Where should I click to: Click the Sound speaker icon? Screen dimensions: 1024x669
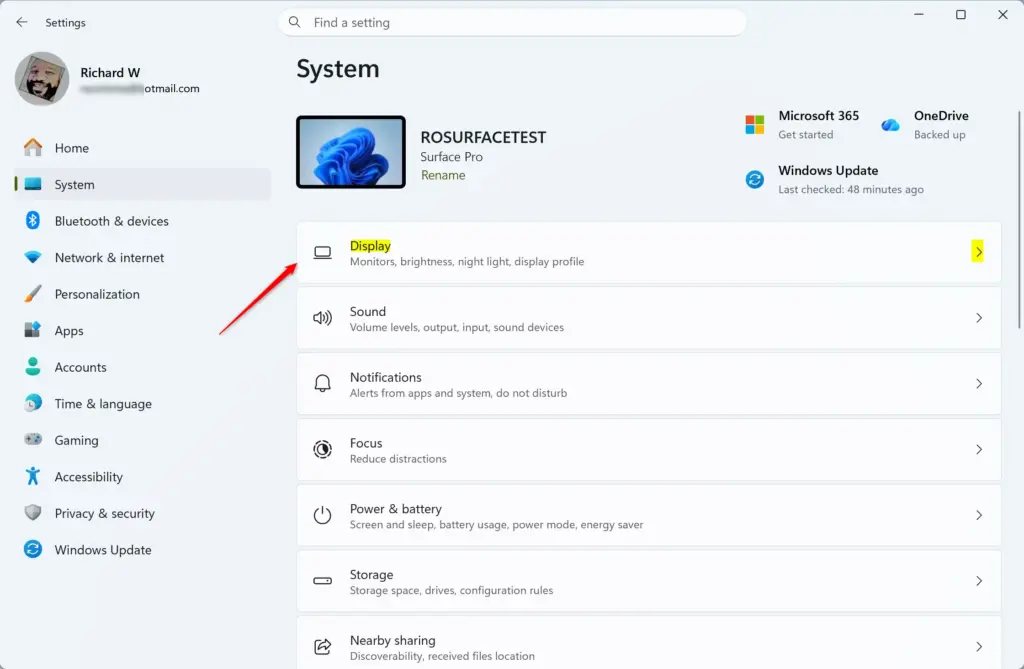coord(323,318)
